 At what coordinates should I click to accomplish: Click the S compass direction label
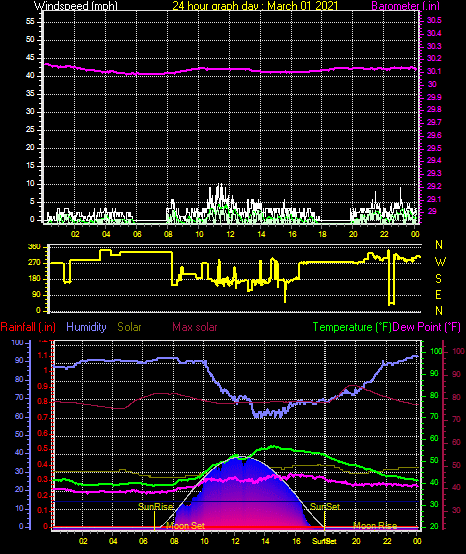click(x=438, y=279)
